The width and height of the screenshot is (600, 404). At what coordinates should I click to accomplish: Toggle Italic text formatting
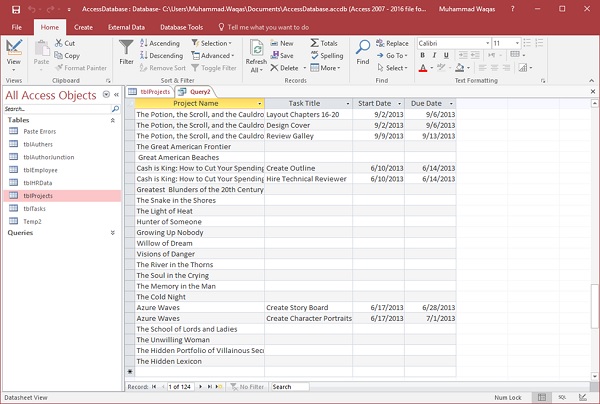point(434,57)
